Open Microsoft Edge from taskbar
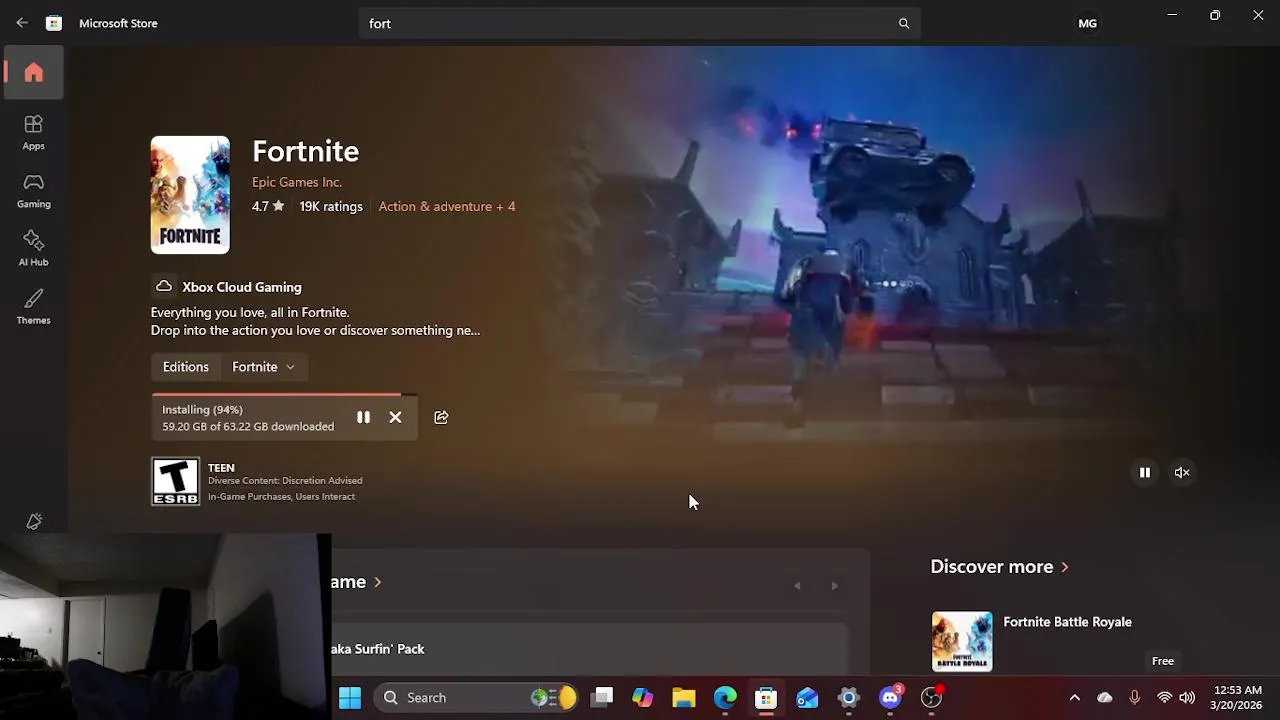This screenshot has height=720, width=1280. [725, 698]
